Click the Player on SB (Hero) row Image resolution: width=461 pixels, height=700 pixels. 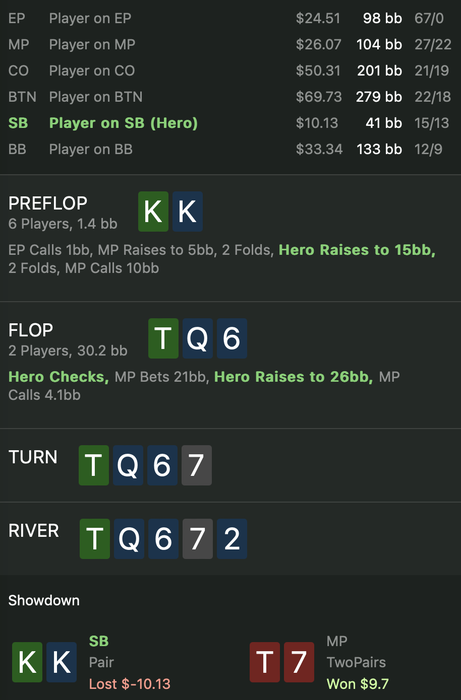pyautogui.click(x=230, y=123)
